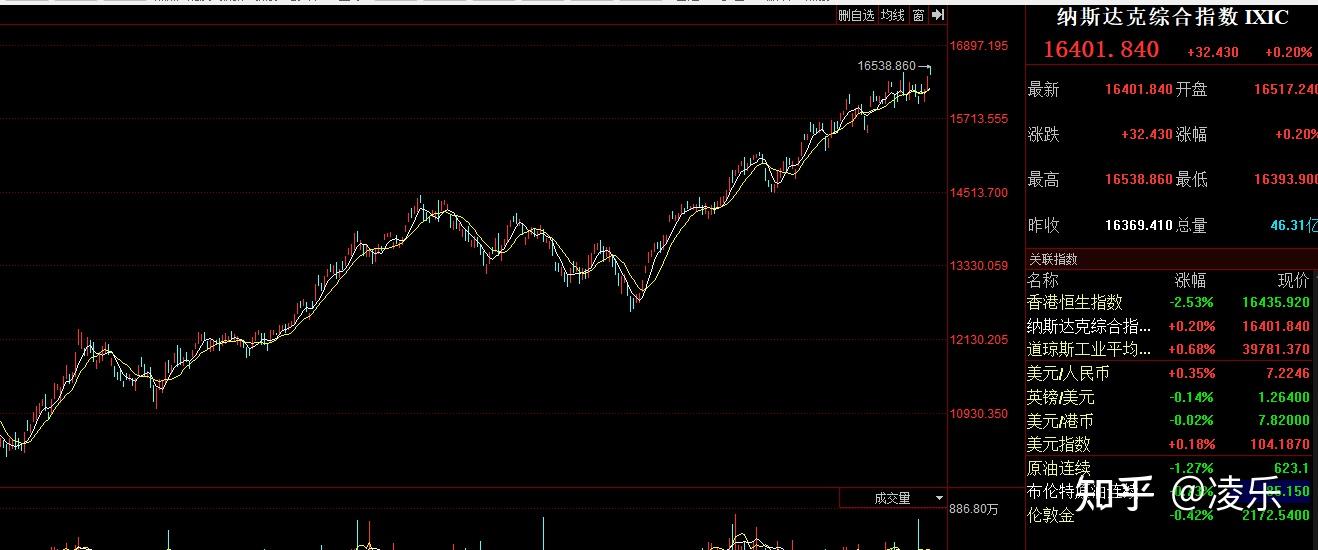
Task: Open the 道琼斯工业平均 row
Action: click(1168, 349)
